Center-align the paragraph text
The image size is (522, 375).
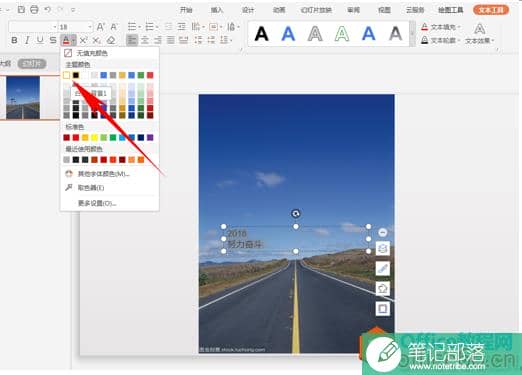tap(145, 40)
